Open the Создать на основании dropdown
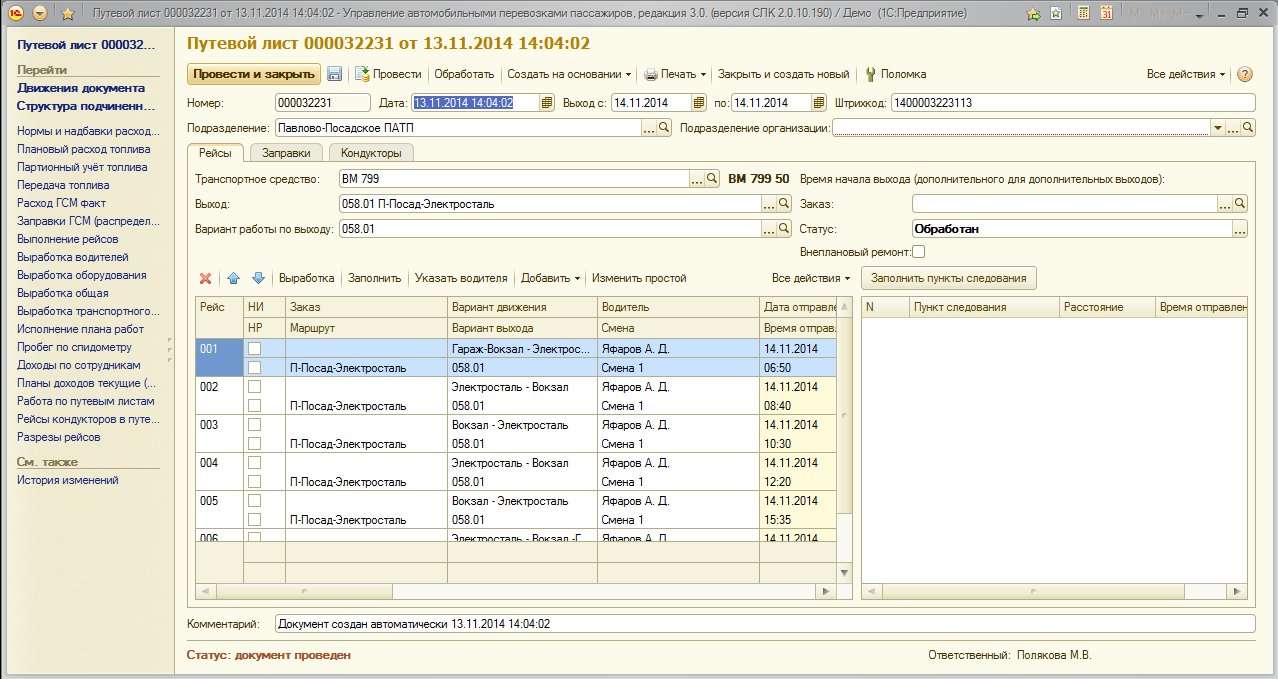 [569, 74]
